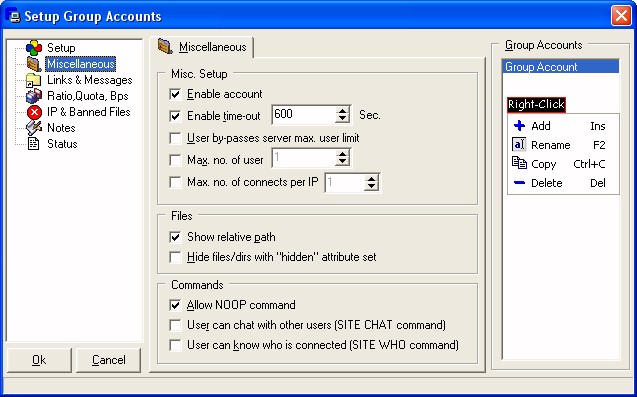The width and height of the screenshot is (637, 397).
Task: Click the Miscellaneous book icon in tree
Action: coord(34,64)
